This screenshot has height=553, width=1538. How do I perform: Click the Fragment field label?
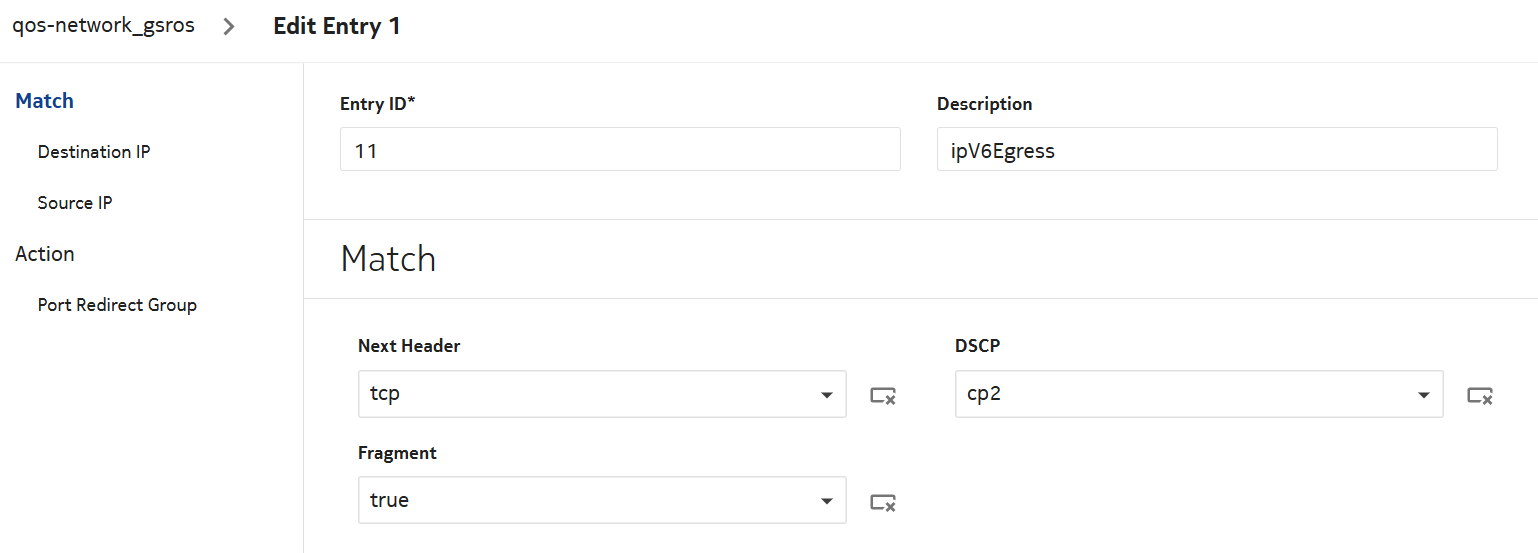(x=397, y=453)
